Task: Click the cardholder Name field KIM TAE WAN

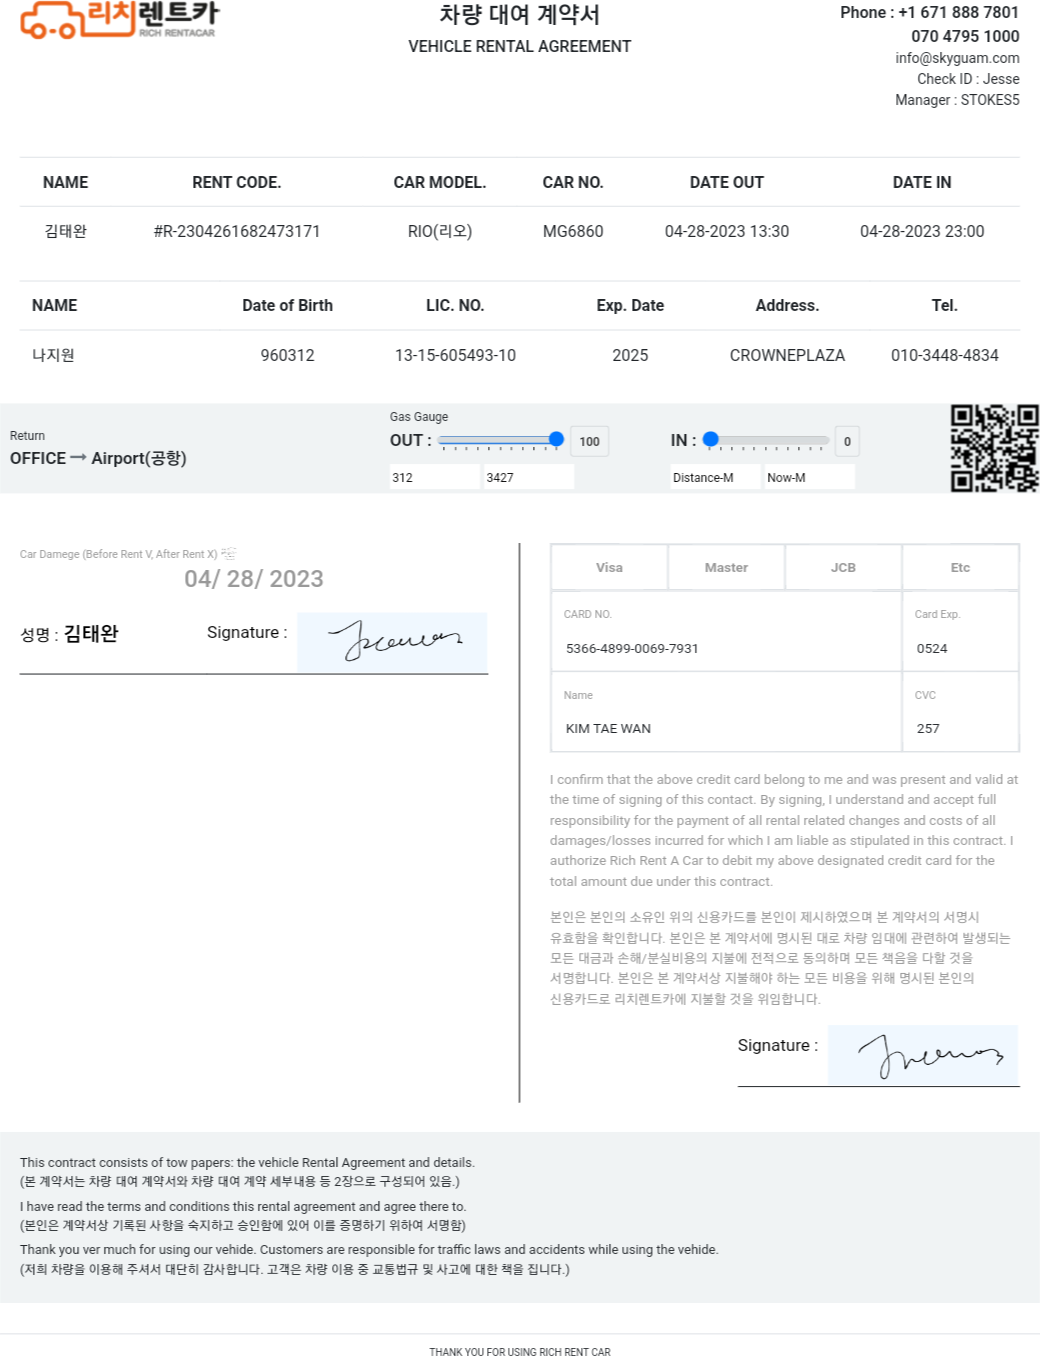Action: pos(726,728)
